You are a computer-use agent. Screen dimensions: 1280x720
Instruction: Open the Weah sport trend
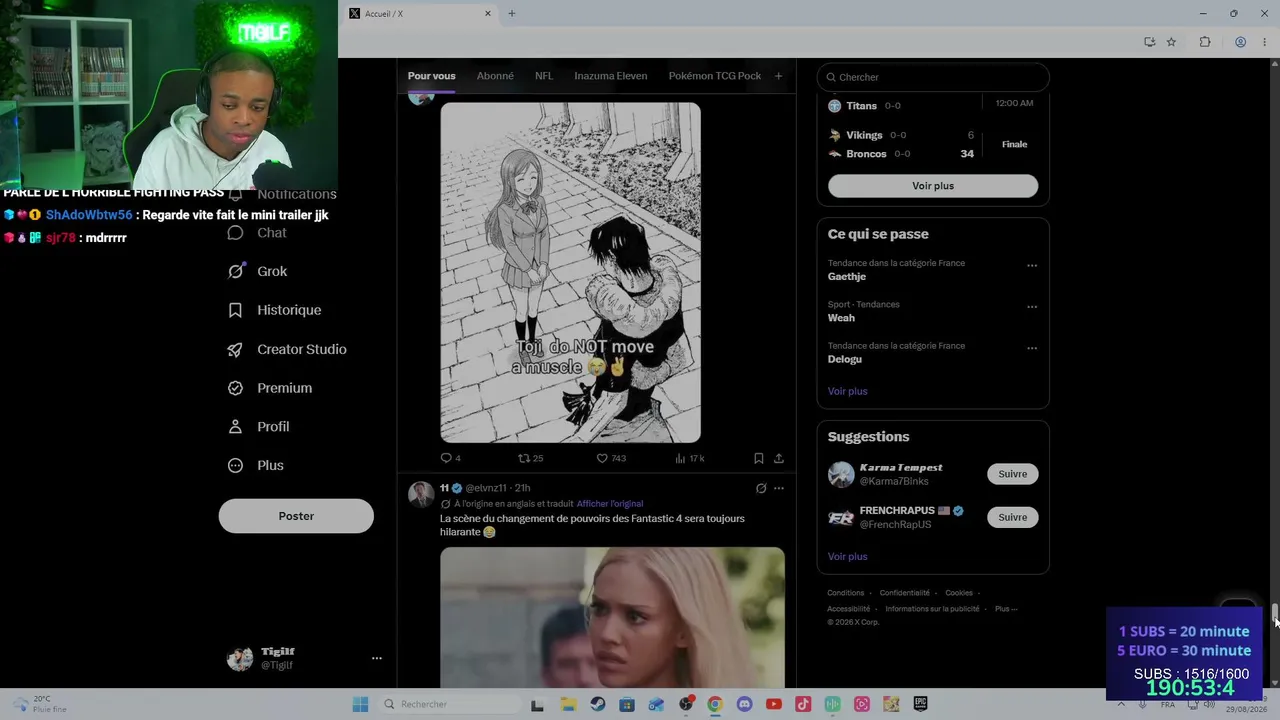tap(841, 318)
